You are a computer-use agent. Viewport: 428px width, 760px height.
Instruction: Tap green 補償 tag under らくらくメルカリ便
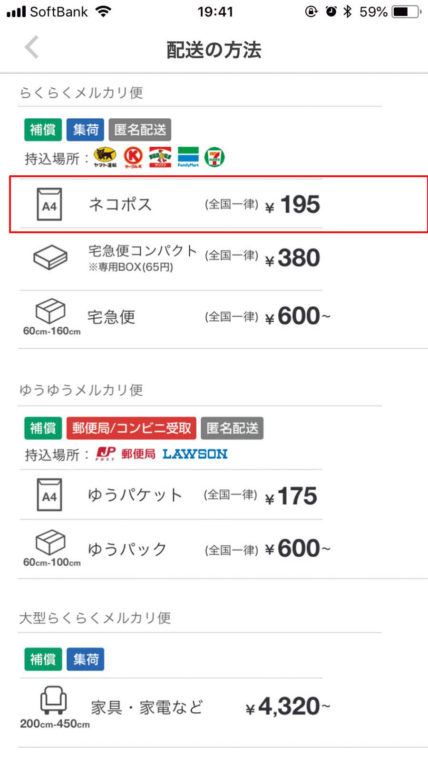point(43,129)
